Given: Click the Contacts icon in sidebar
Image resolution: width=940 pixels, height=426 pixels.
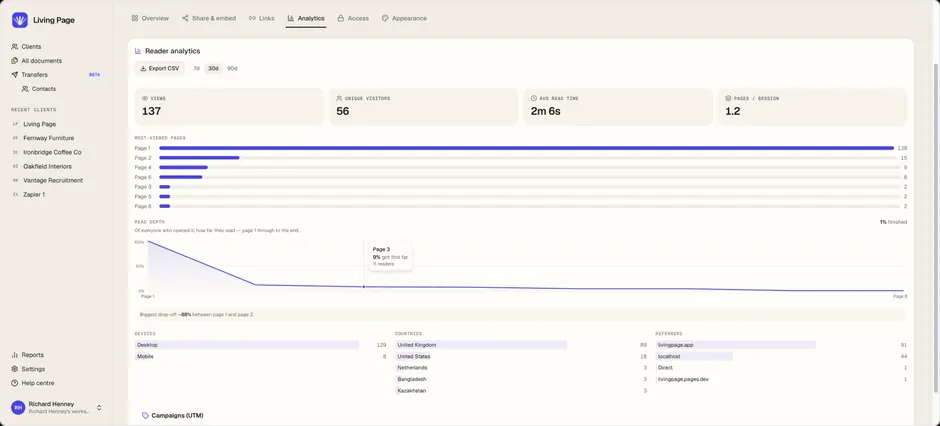Looking at the screenshot, I should point(25,89).
